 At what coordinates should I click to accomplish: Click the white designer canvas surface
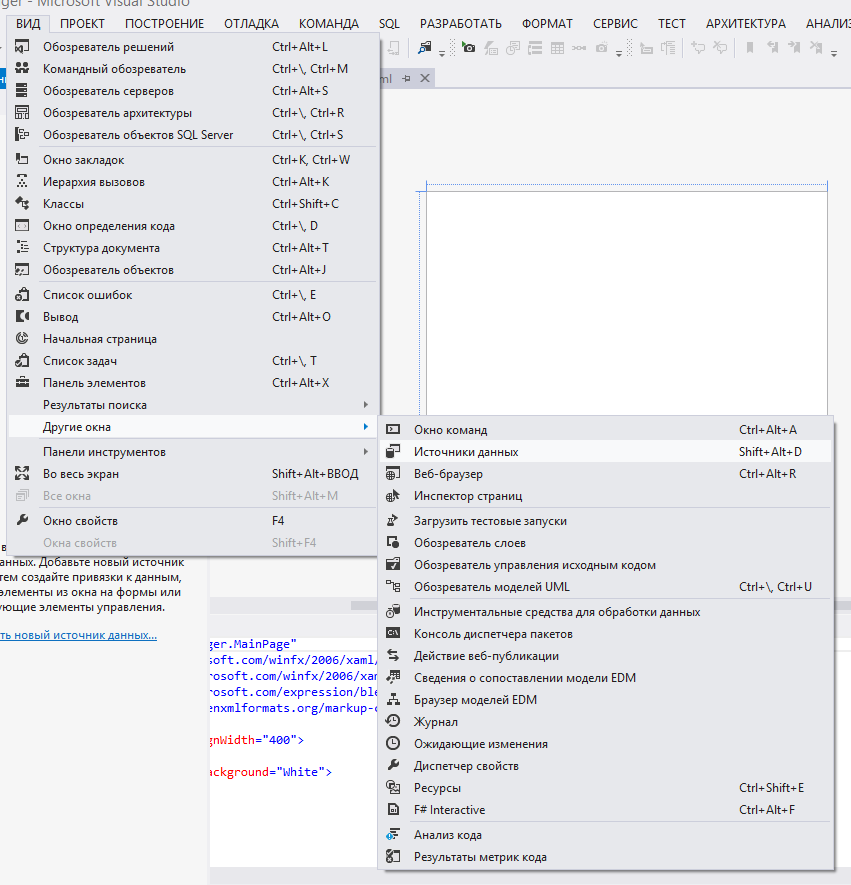(x=626, y=302)
